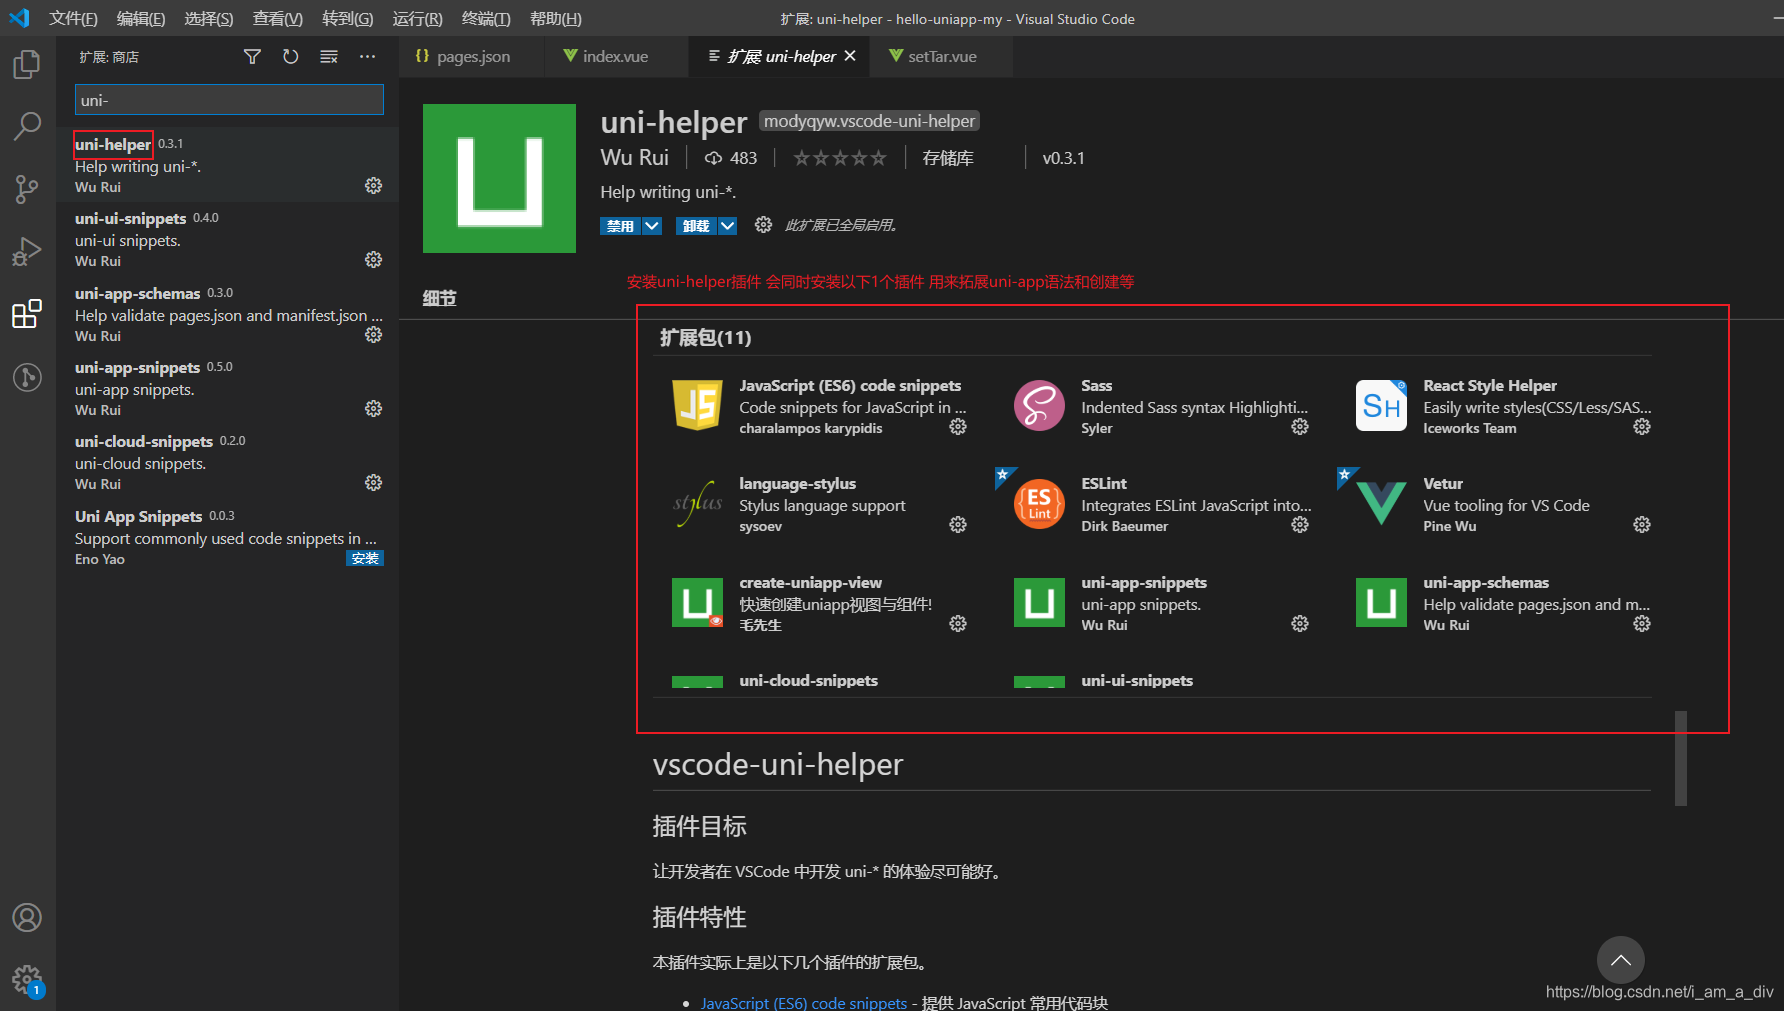The image size is (1784, 1011).
Task: Switch to the pages.json tab
Action: (472, 57)
